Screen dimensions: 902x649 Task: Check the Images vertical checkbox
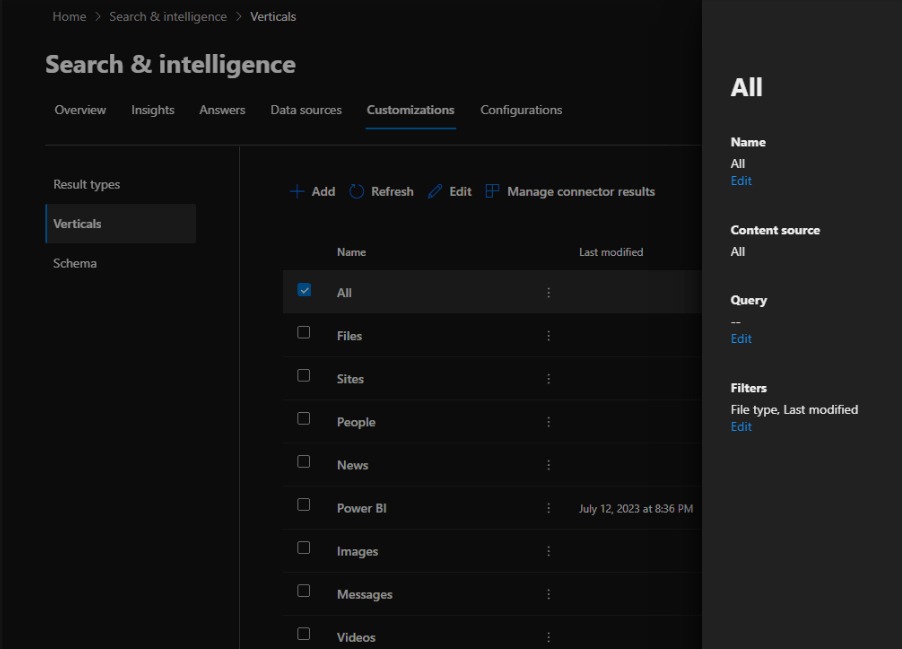click(304, 548)
